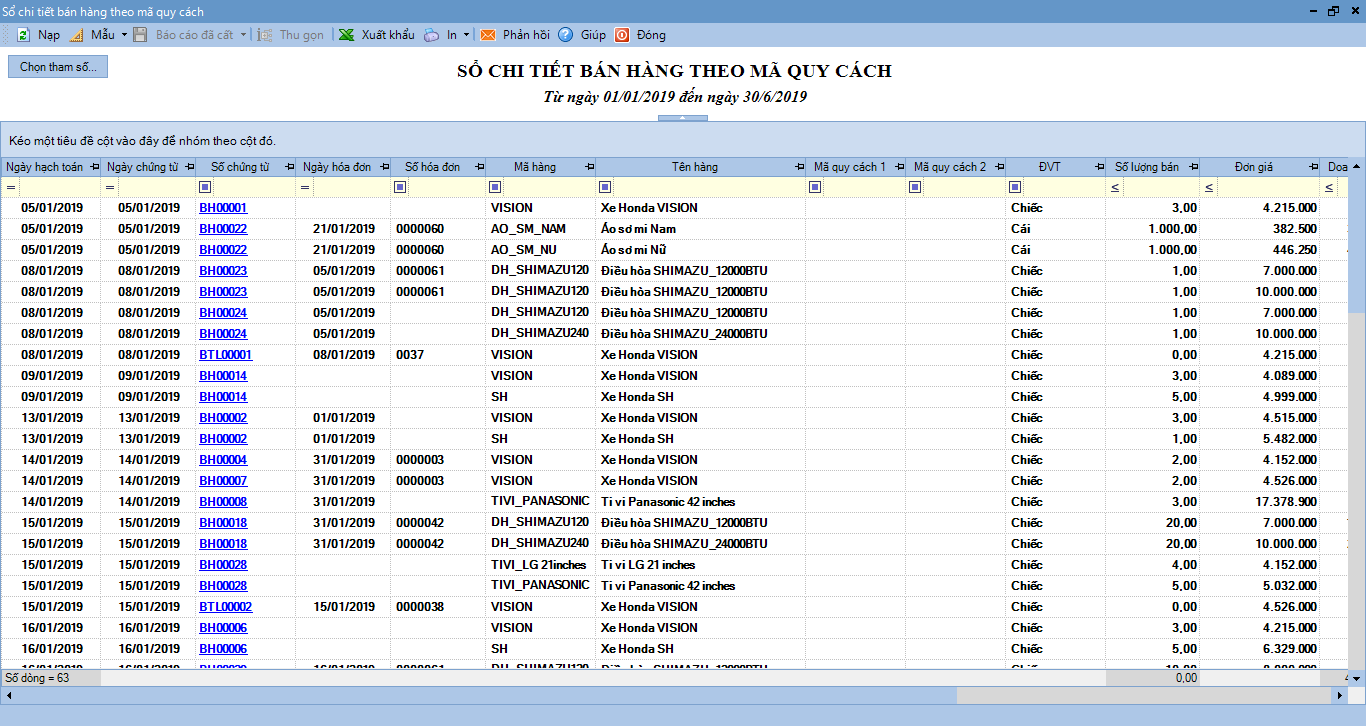The image size is (1366, 726).
Task: Expand the In print dropdown arrow
Action: click(x=467, y=35)
